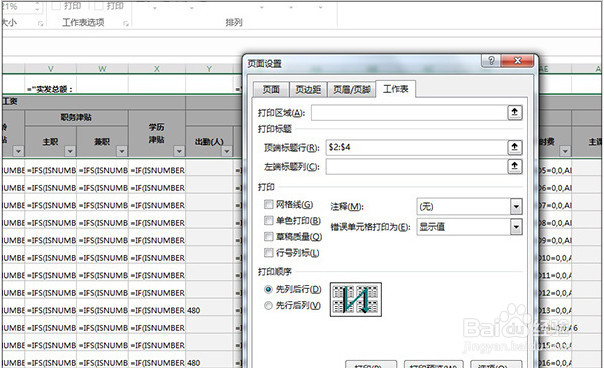Click the 打印区域 input field
Viewport: 604px width, 368px height.
pyautogui.click(x=409, y=113)
